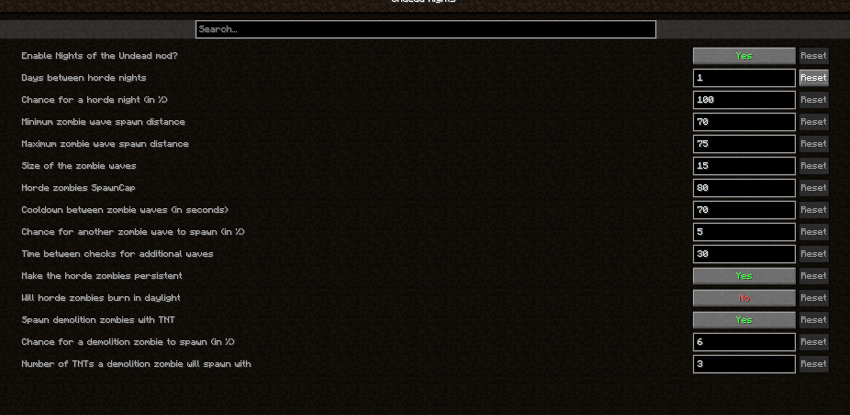Toggle Enable Nights of the Undead mod
Viewport: 850px width, 415px height.
coord(743,56)
